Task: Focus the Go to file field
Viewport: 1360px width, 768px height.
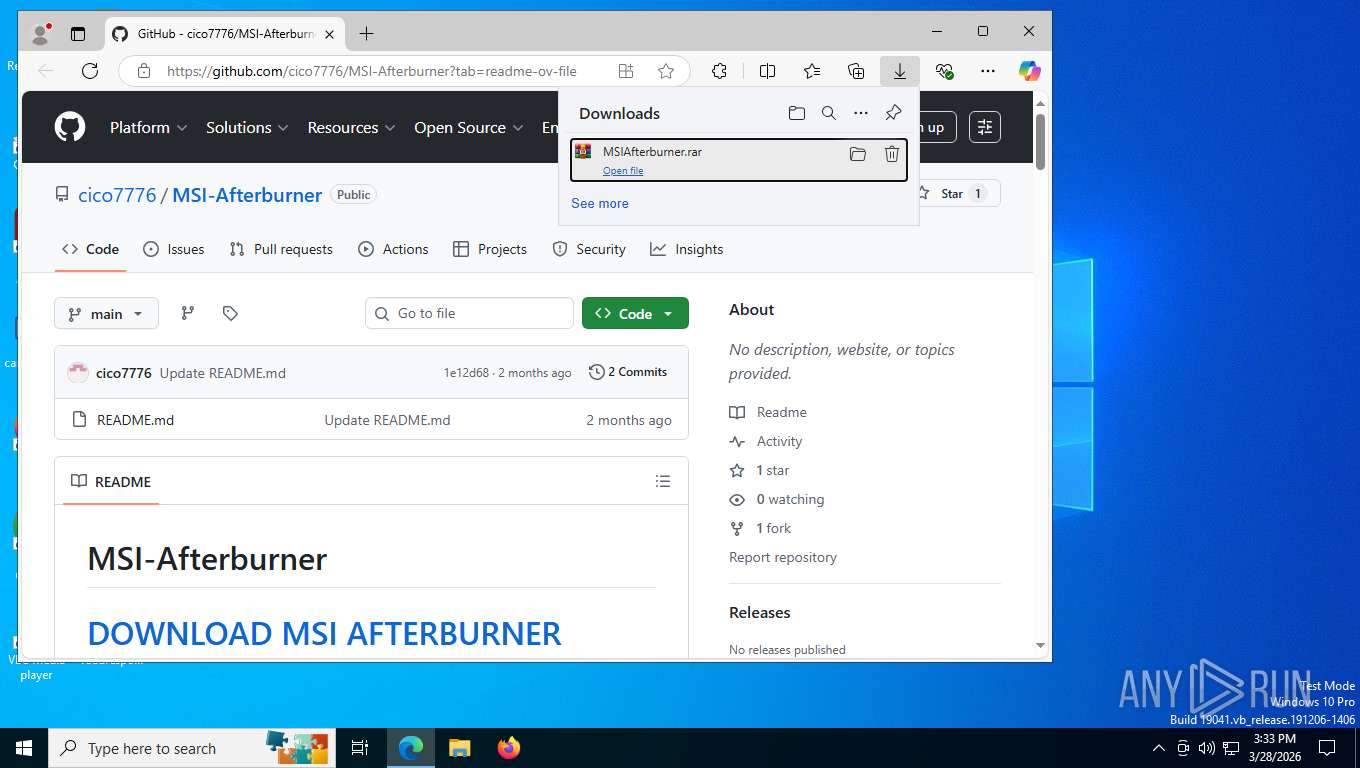Action: (469, 313)
